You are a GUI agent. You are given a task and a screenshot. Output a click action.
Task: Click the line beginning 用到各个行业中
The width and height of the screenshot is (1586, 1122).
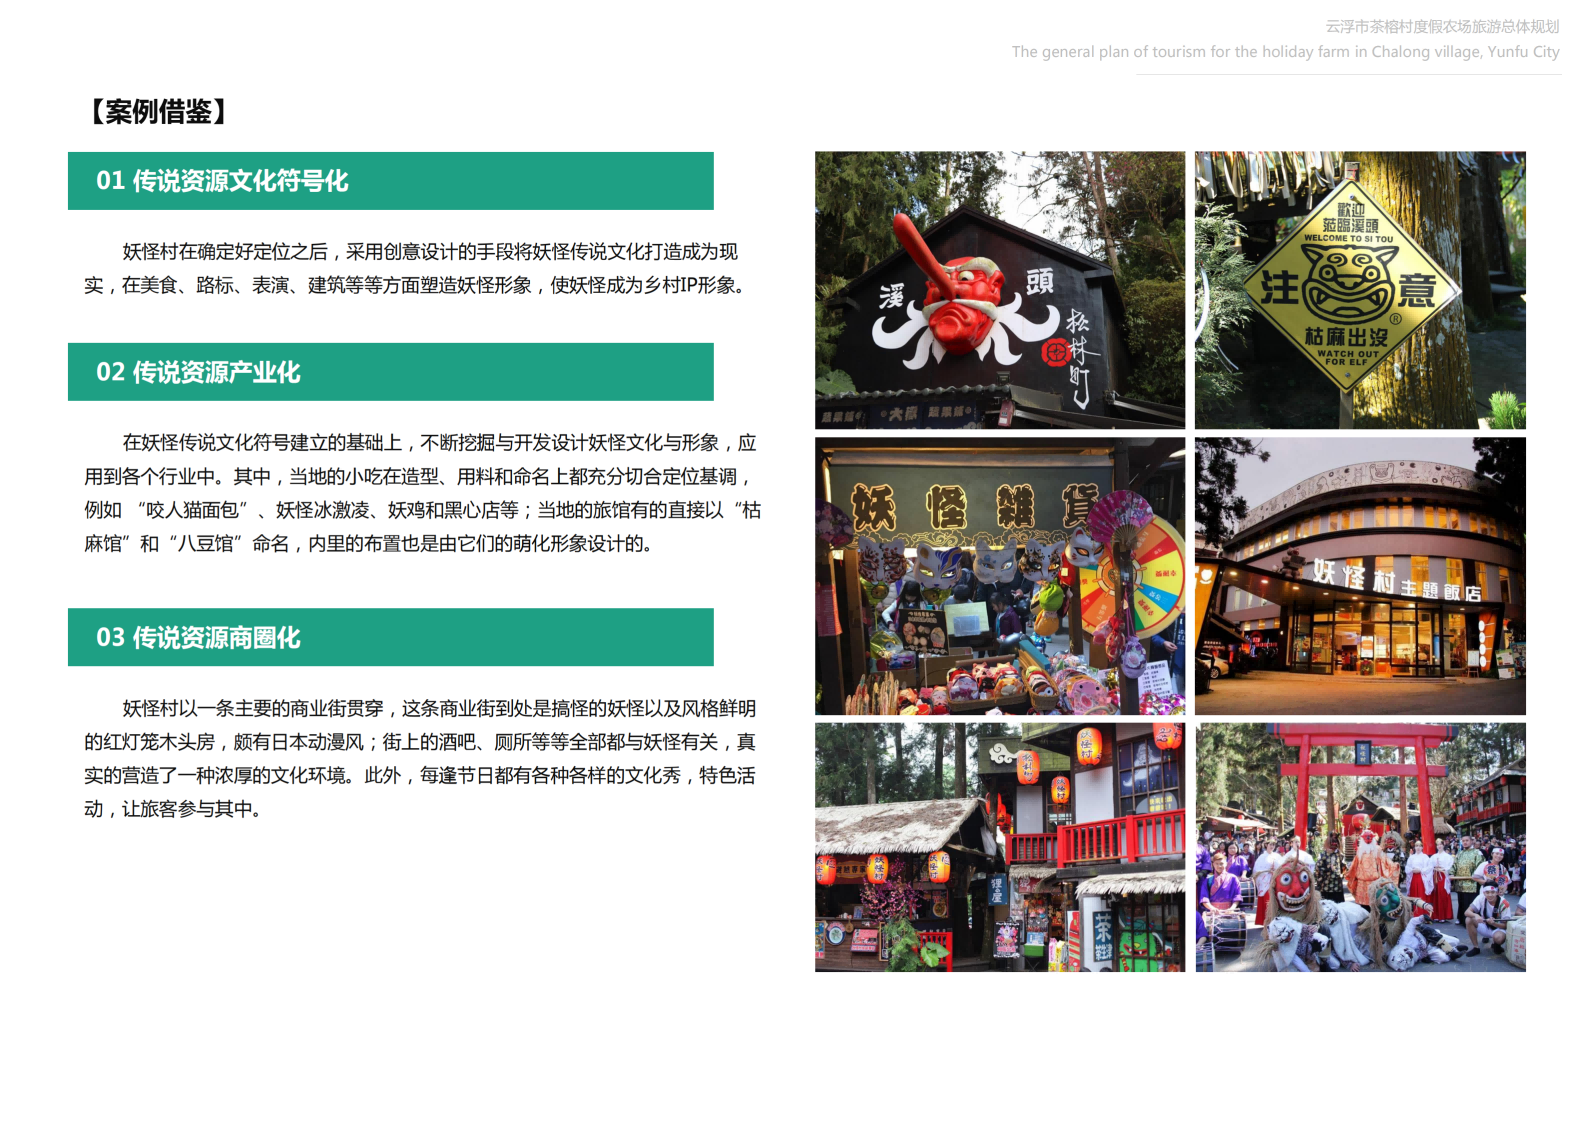click(418, 476)
